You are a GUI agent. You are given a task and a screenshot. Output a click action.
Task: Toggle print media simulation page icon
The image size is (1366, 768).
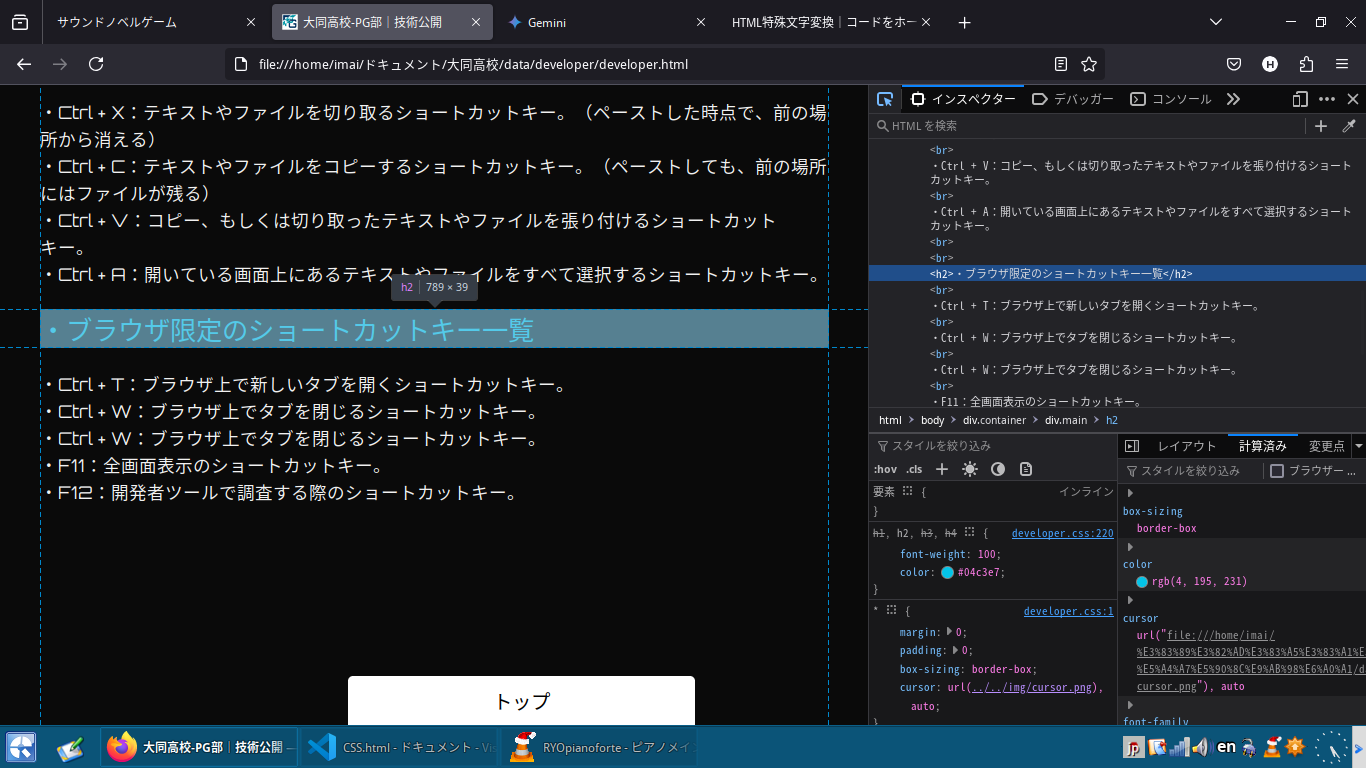(1025, 469)
